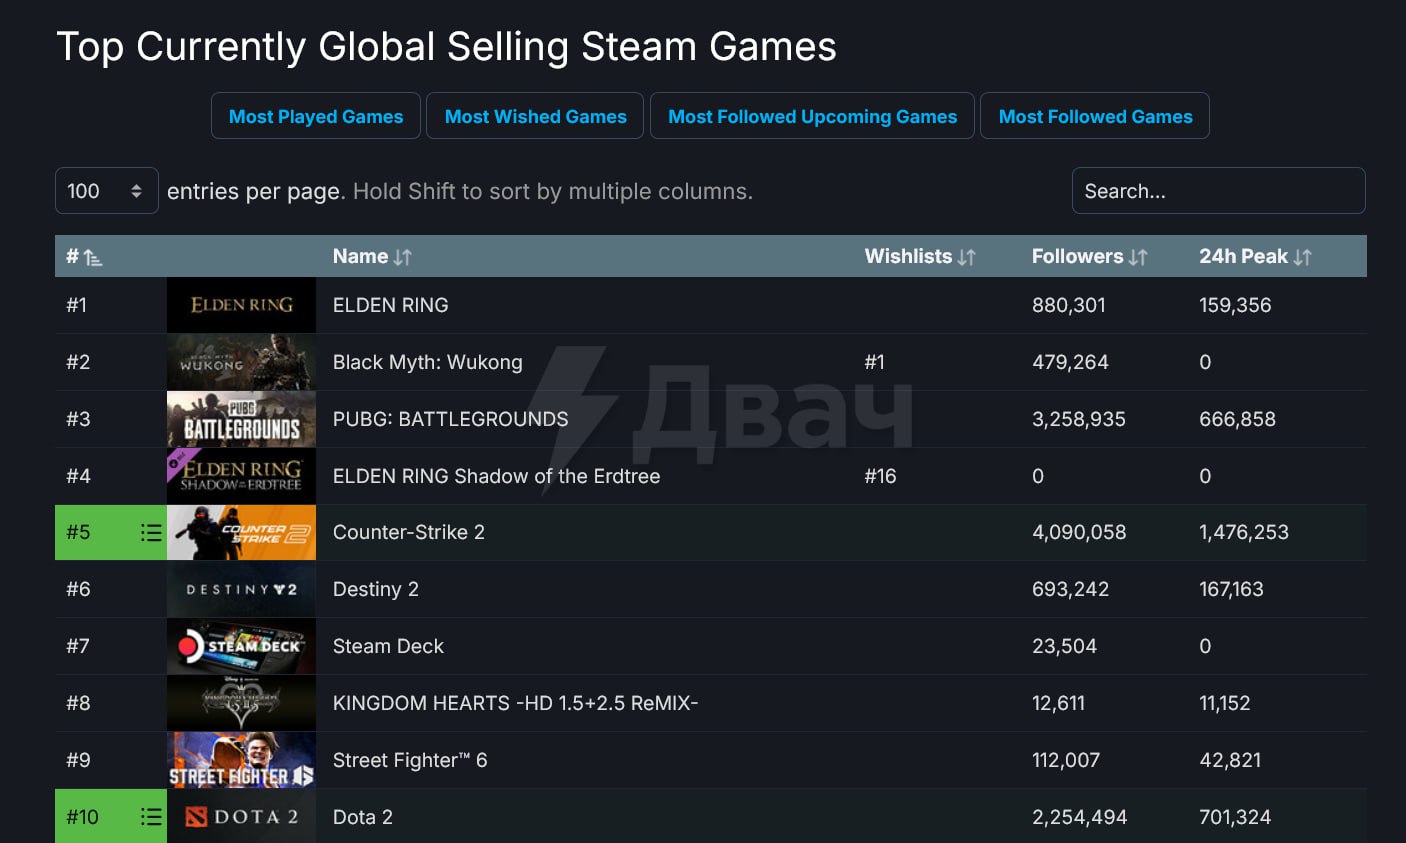Open the Street Fighter 6 thumbnail

[241, 761]
